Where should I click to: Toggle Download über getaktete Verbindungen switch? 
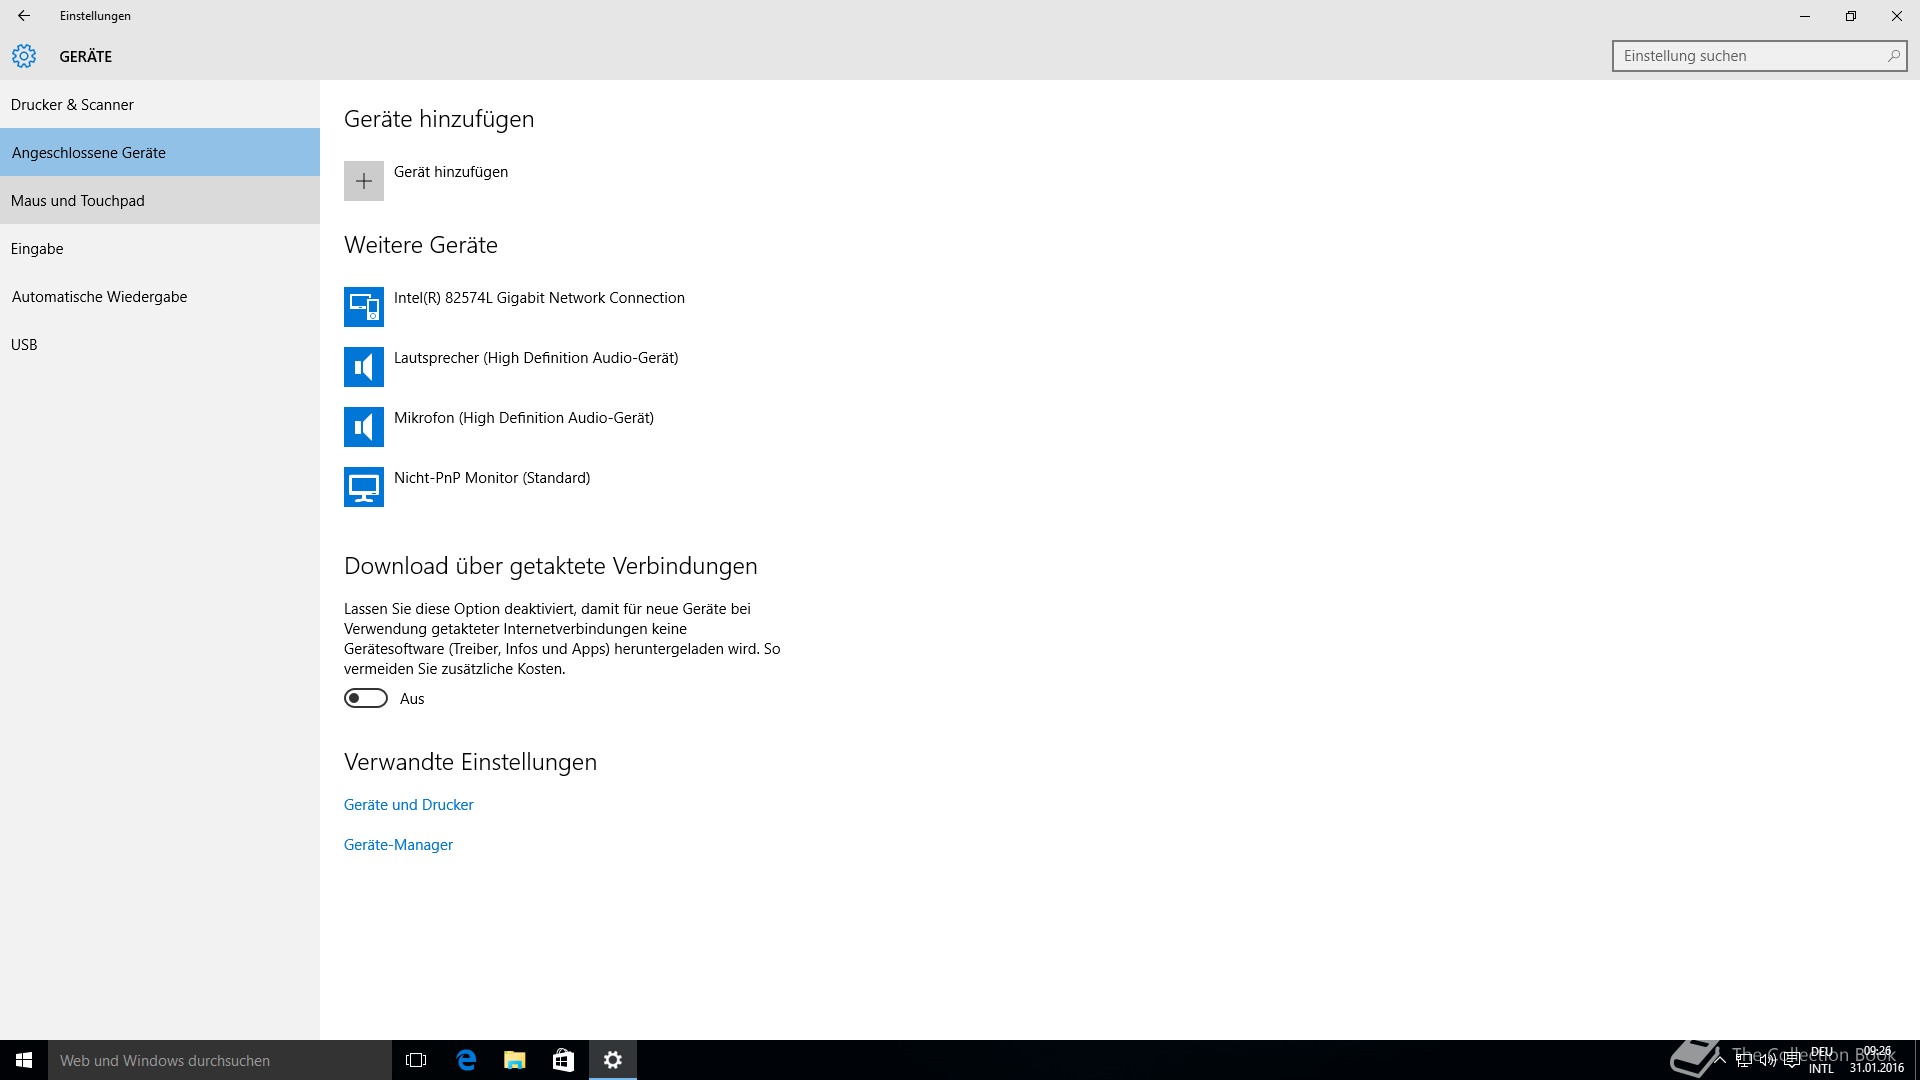366,698
